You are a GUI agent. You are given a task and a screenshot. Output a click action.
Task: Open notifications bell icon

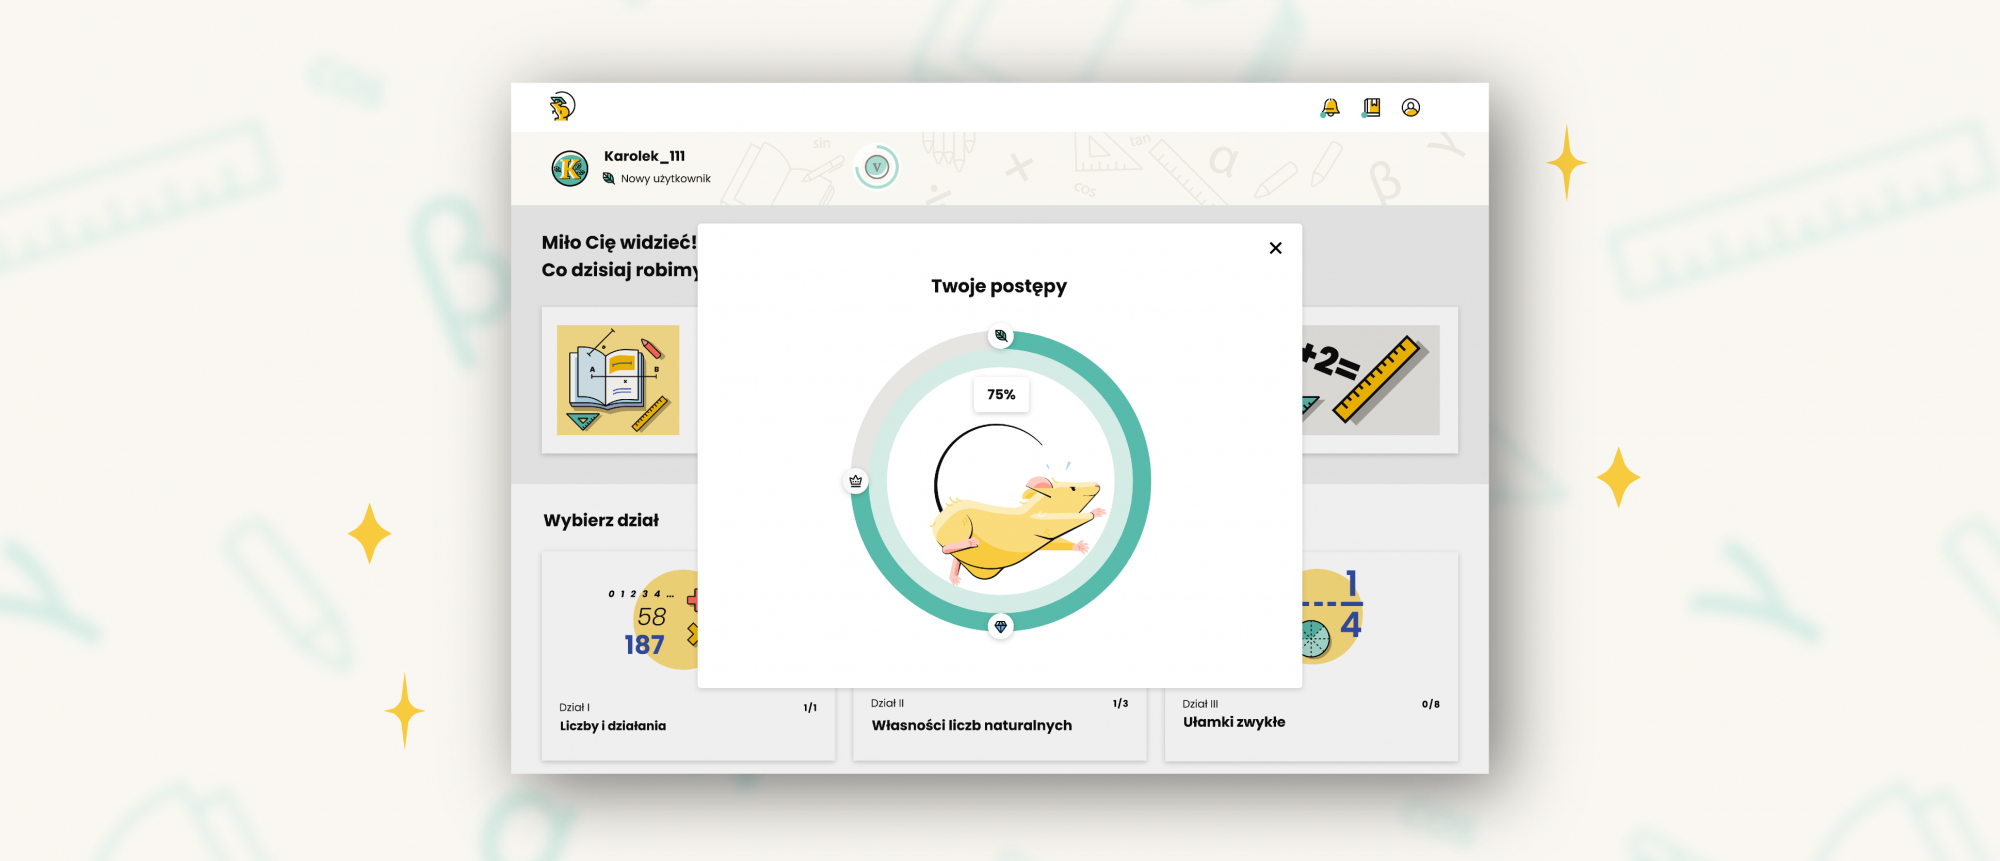pos(1330,107)
